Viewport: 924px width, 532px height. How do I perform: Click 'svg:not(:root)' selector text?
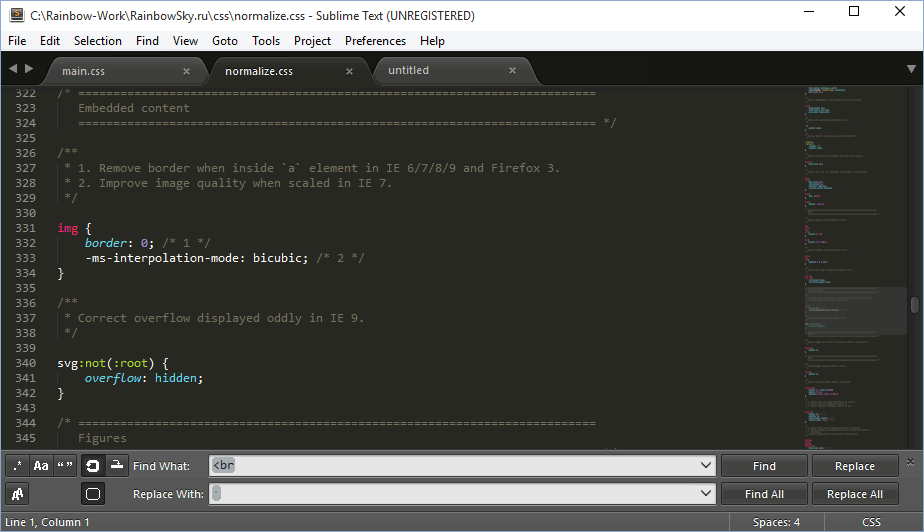pyautogui.click(x=105, y=363)
